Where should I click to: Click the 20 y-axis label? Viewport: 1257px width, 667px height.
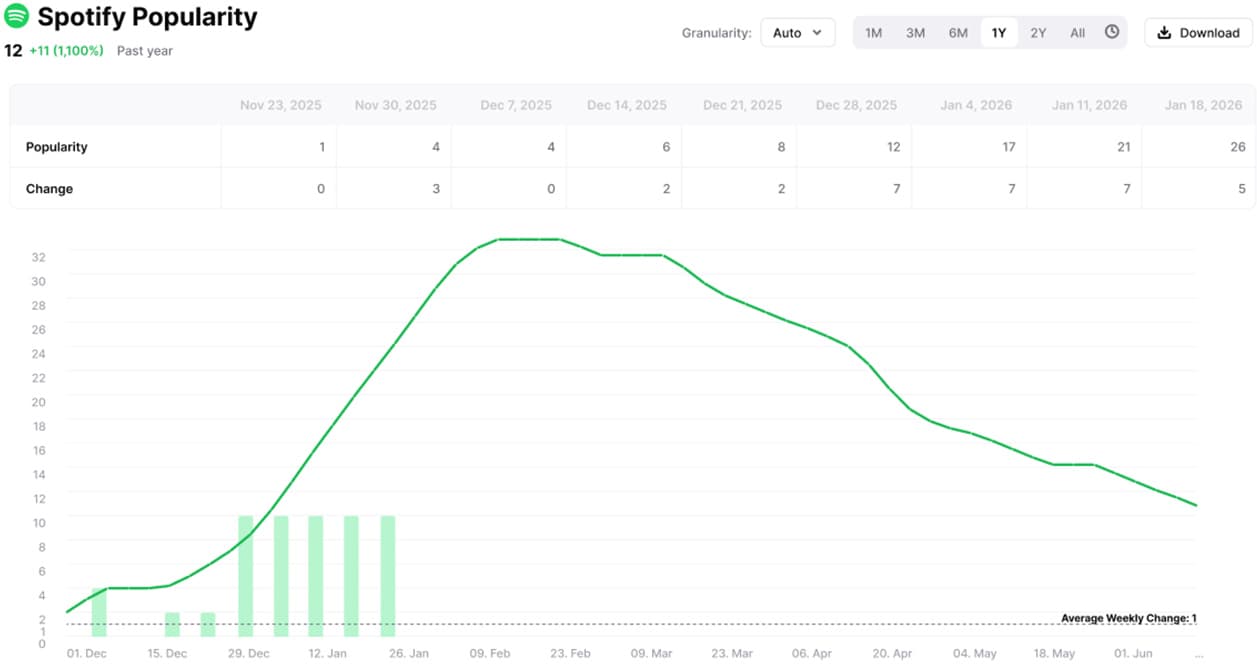click(39, 401)
